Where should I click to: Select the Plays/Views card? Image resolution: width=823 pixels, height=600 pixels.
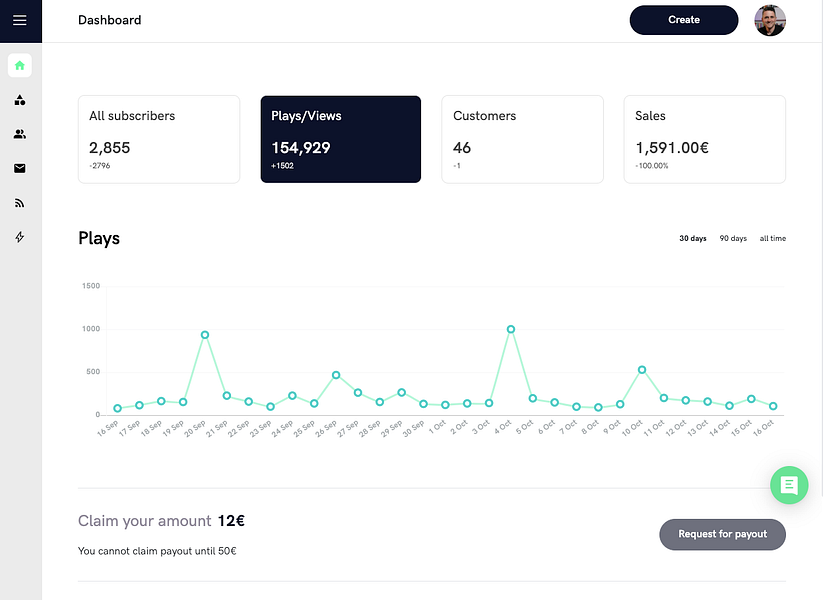(341, 139)
